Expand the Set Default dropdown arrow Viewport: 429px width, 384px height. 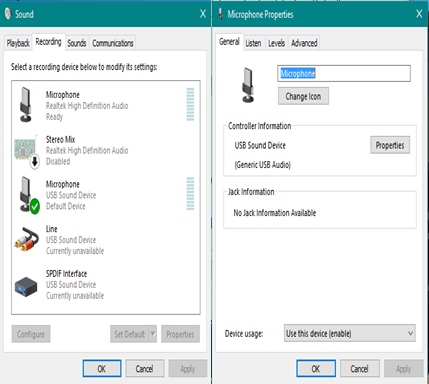[153, 334]
